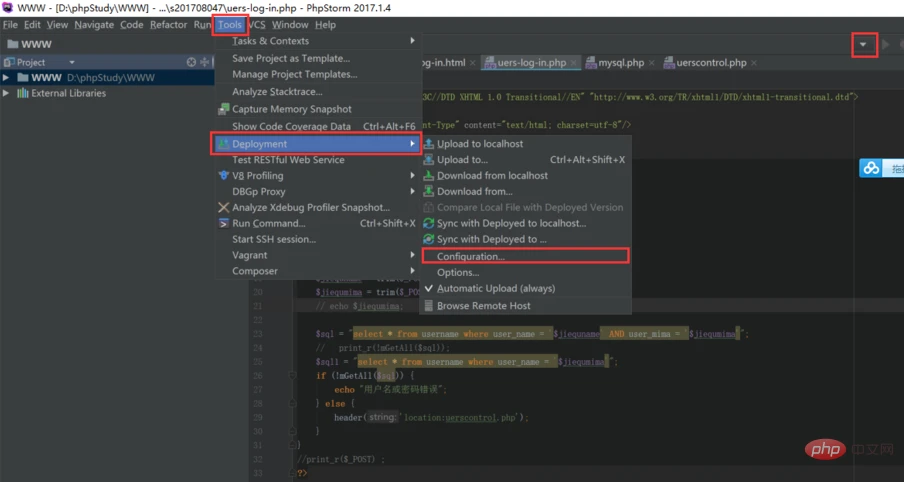This screenshot has width=904, height=482.
Task: Open the View menu
Action: [57, 25]
